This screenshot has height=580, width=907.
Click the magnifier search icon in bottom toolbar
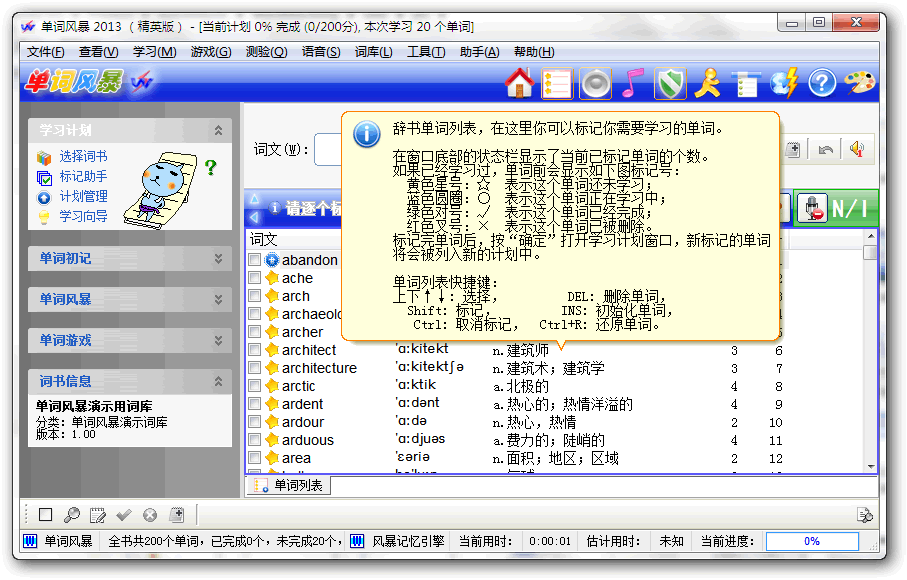pyautogui.click(x=71, y=515)
